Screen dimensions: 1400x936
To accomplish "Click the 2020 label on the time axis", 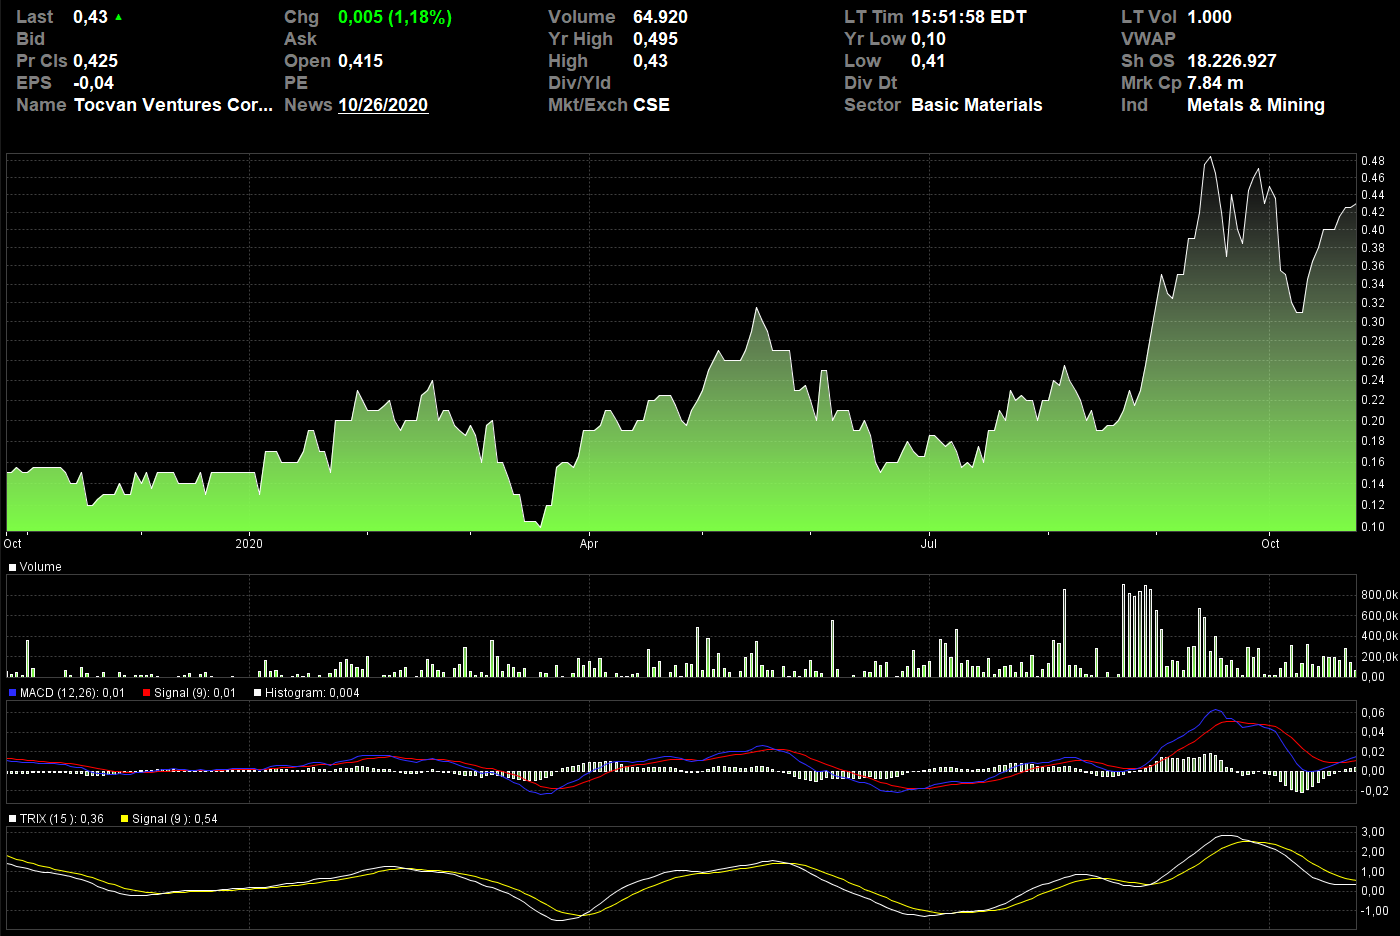I will click(x=249, y=544).
